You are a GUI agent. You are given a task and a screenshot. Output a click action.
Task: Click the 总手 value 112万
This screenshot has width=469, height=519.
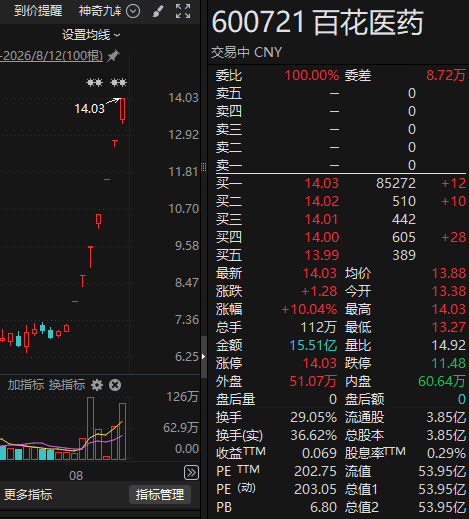pos(318,327)
